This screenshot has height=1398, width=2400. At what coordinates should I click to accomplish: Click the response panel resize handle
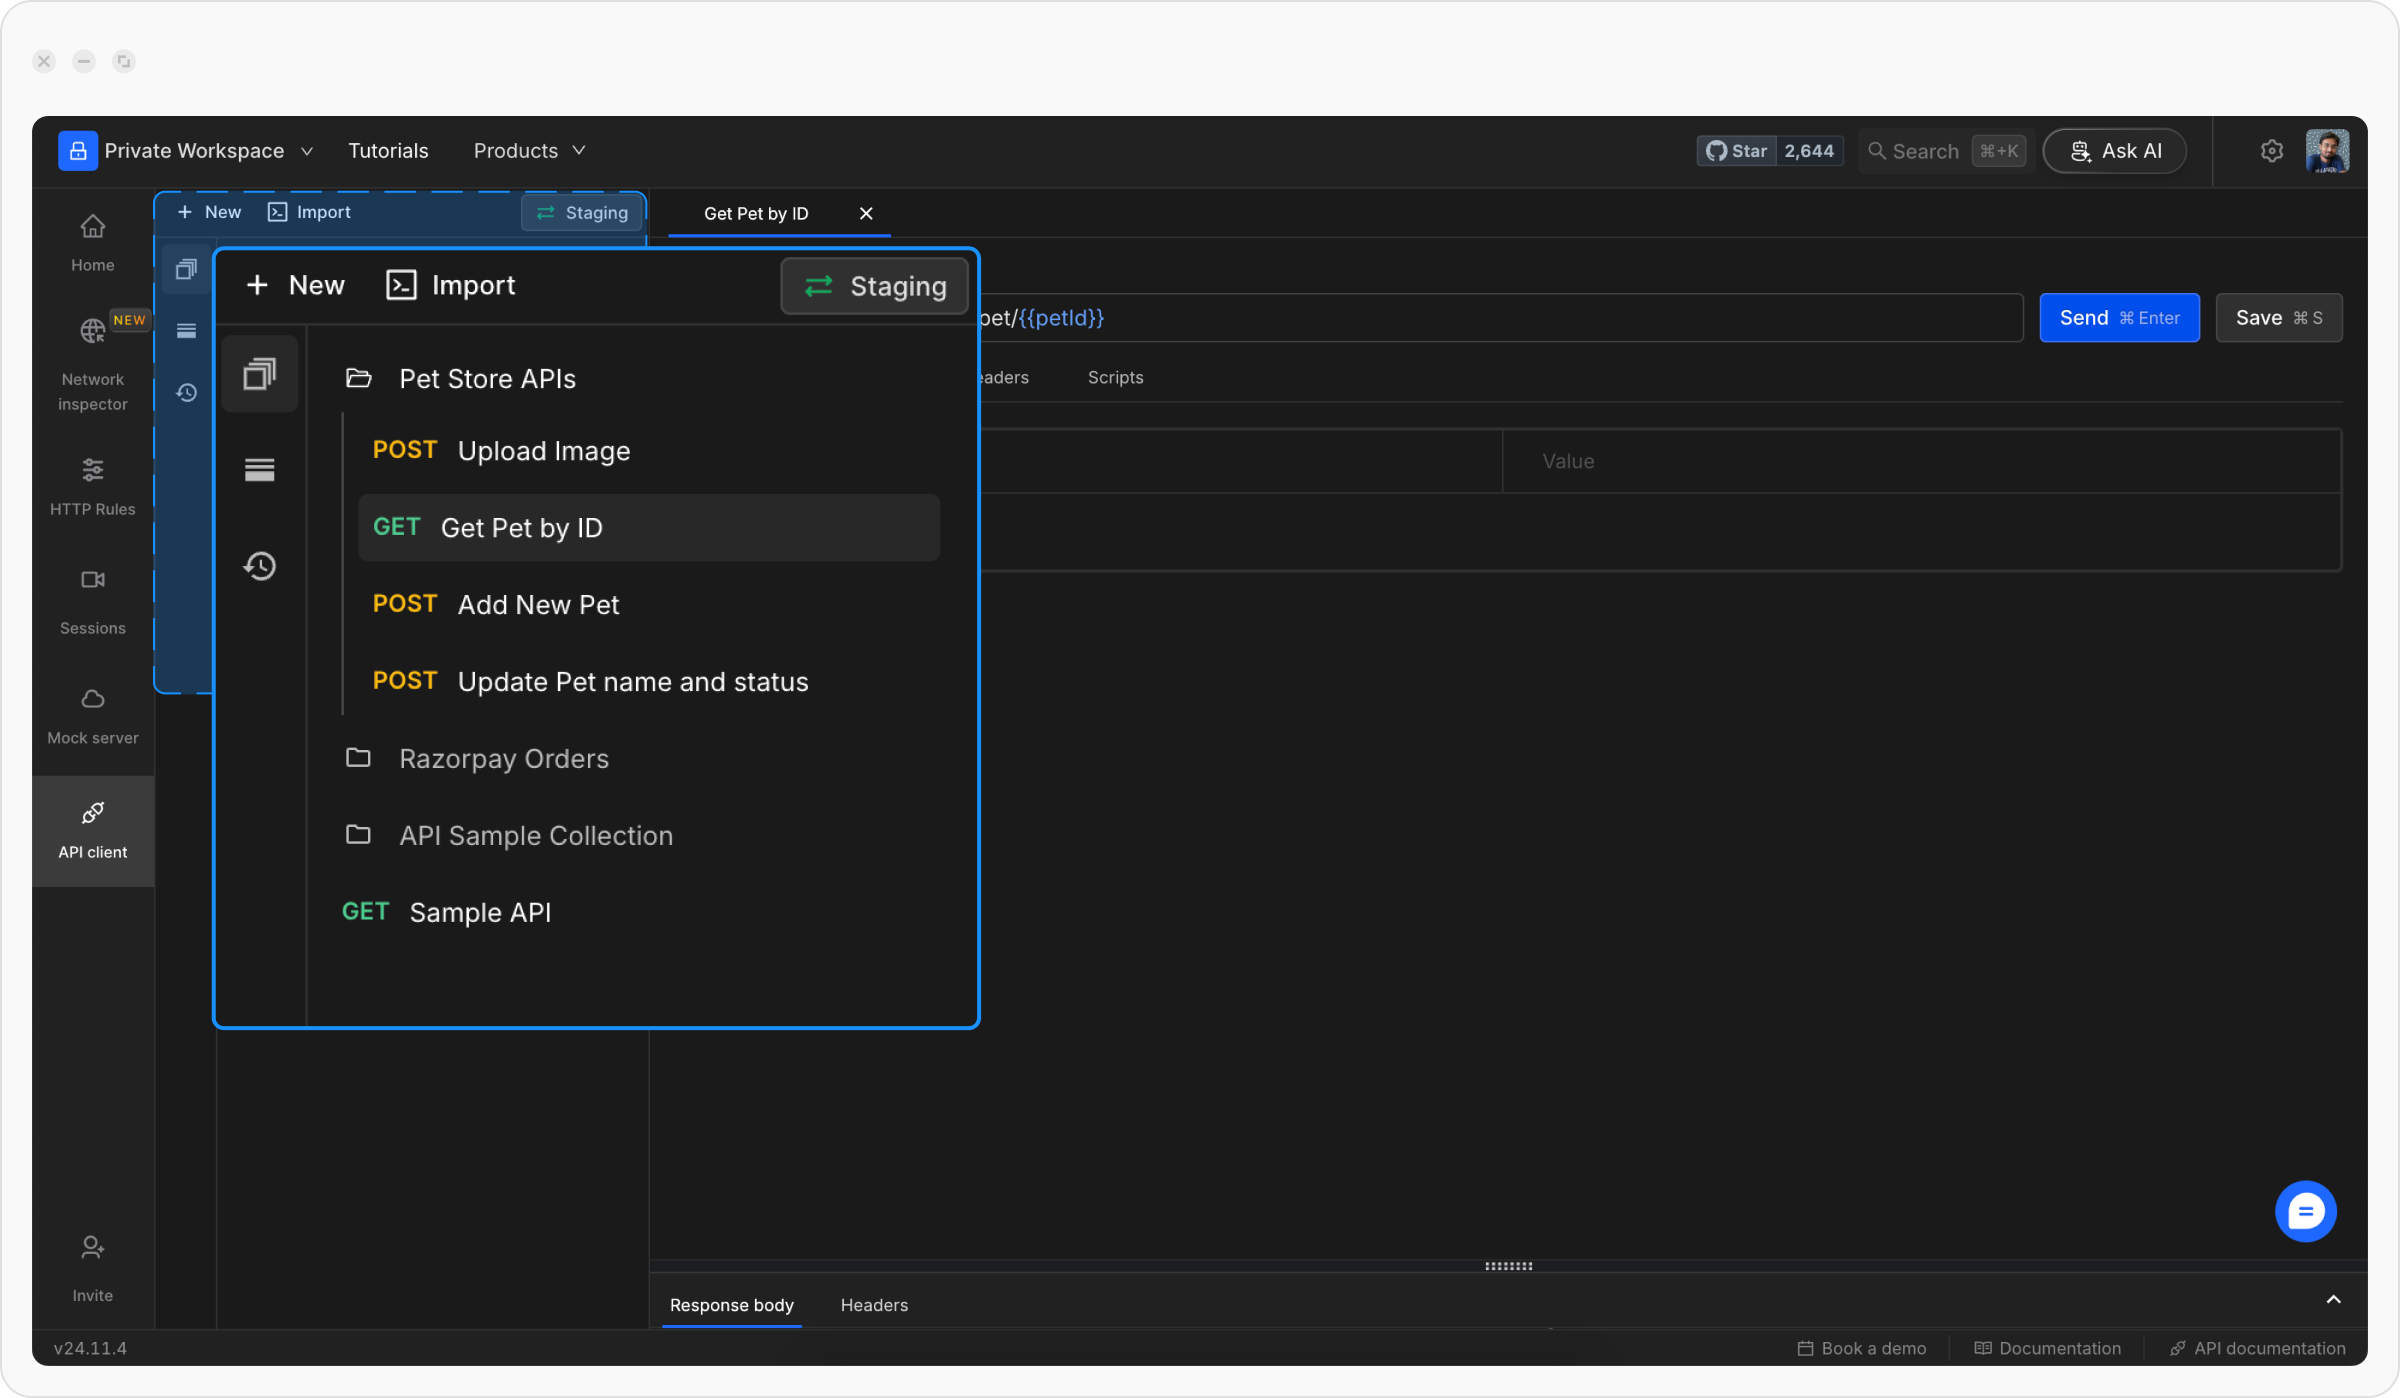click(1508, 1266)
